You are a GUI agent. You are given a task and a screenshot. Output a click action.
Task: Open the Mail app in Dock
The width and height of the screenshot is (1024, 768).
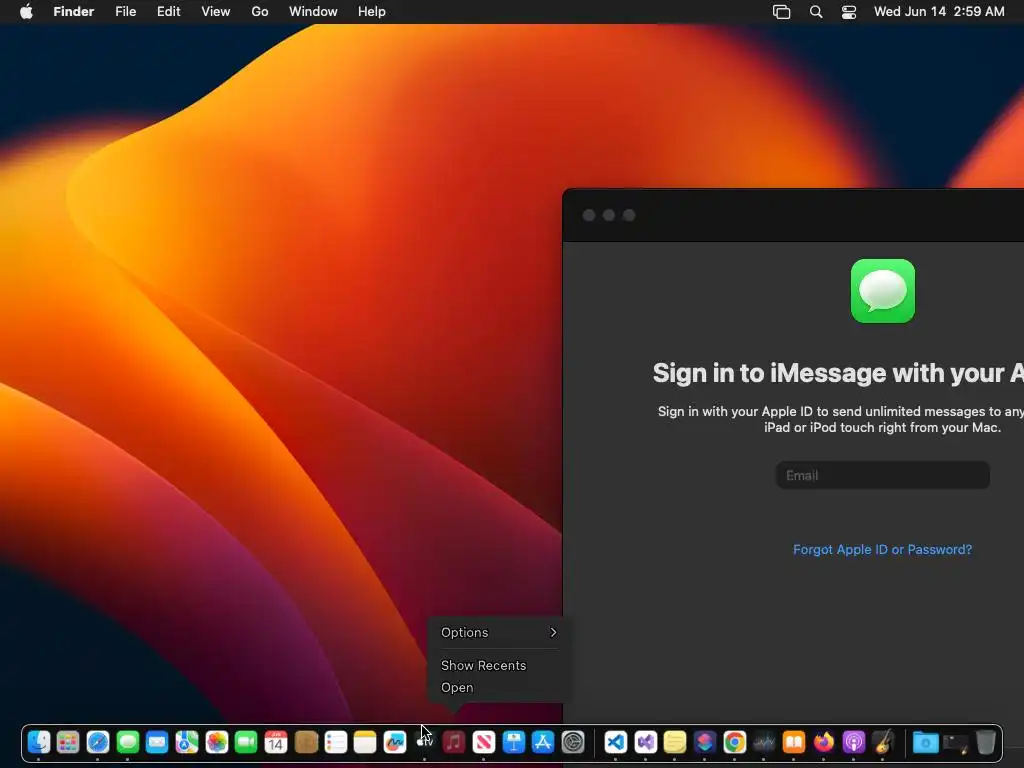point(157,743)
